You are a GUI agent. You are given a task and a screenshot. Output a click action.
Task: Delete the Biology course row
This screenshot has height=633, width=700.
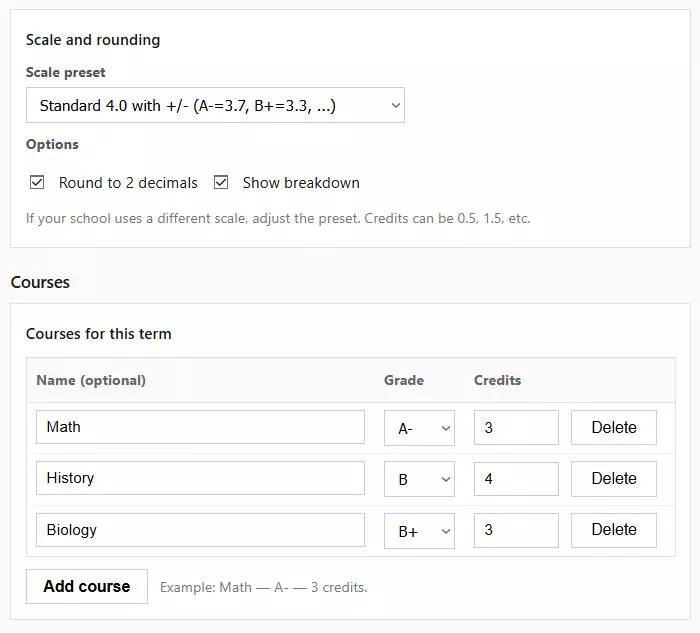(614, 530)
